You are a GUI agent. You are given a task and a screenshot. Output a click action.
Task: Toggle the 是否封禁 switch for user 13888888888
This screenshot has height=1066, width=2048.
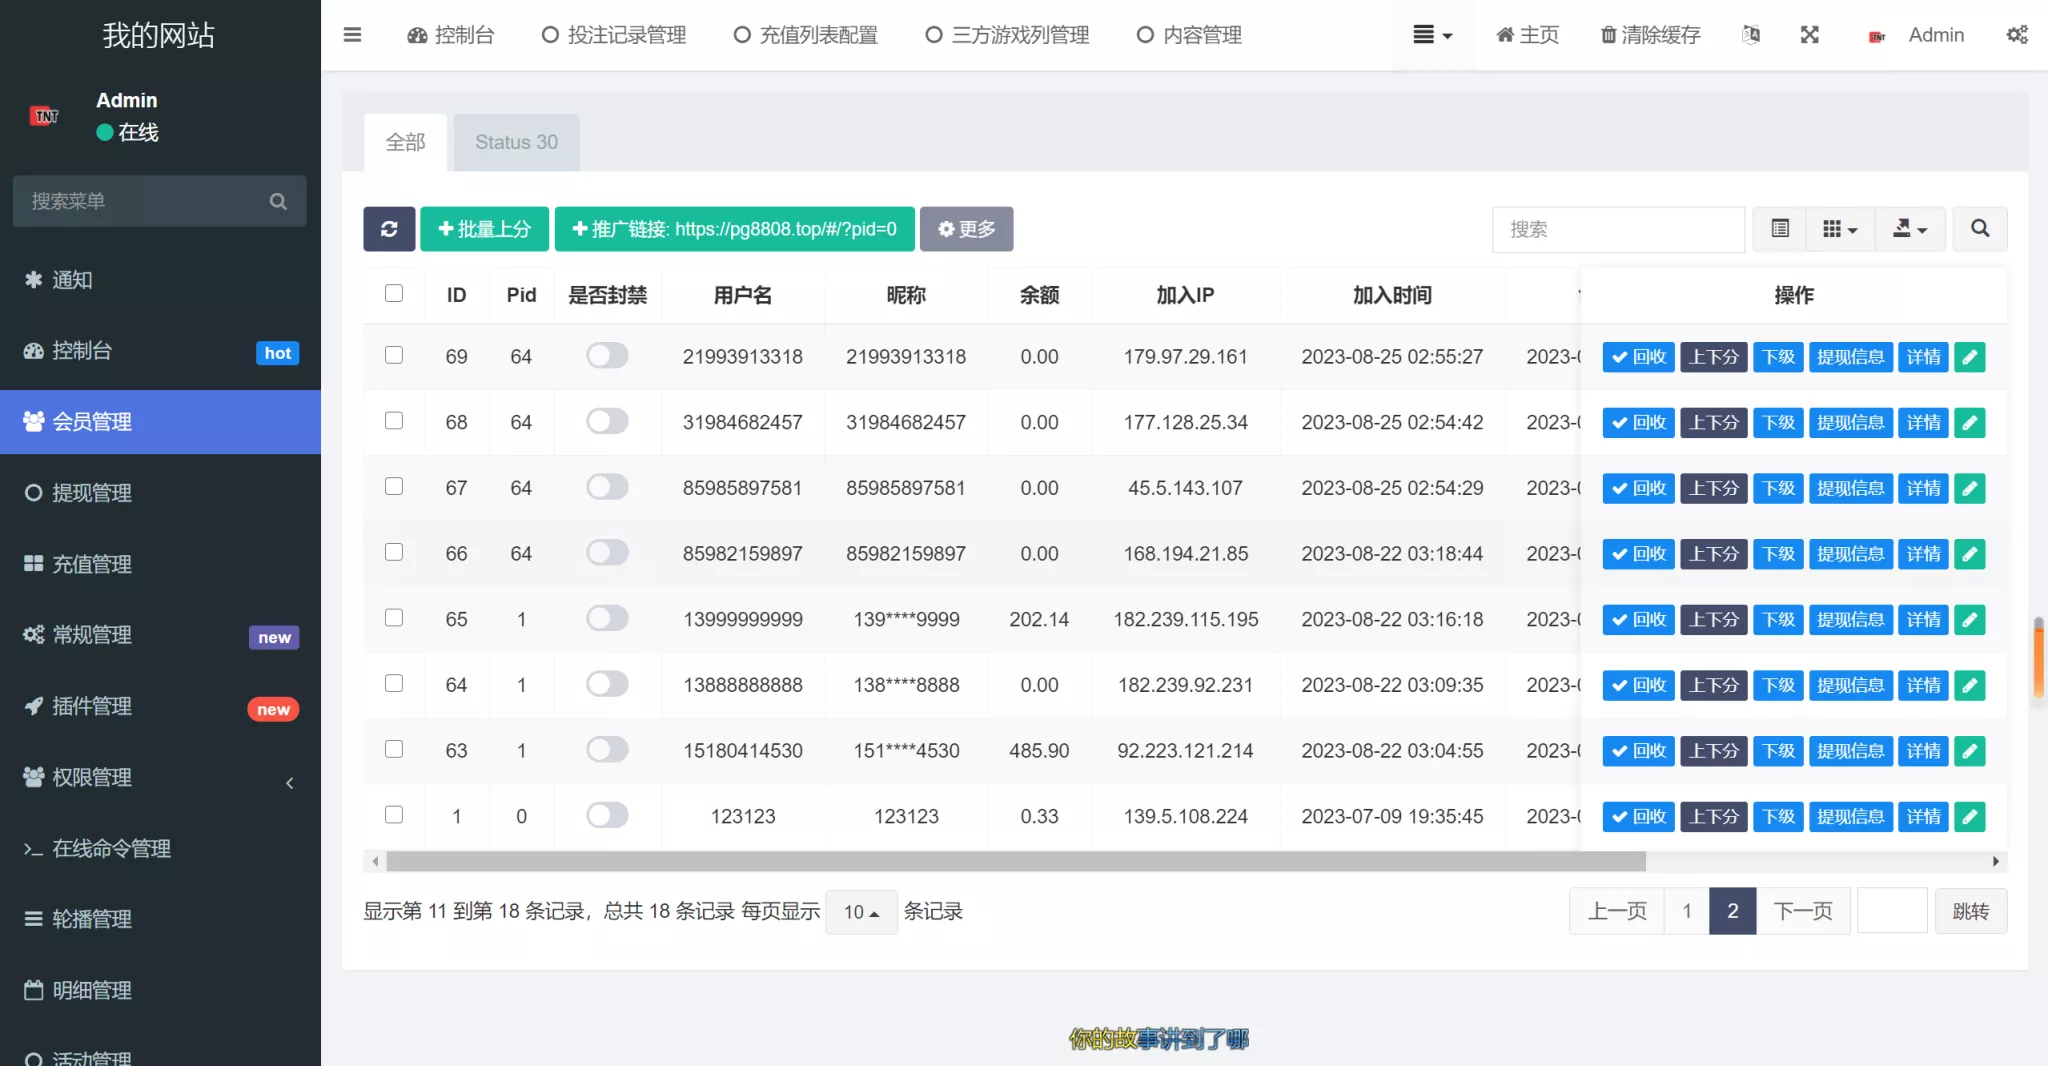click(x=606, y=684)
